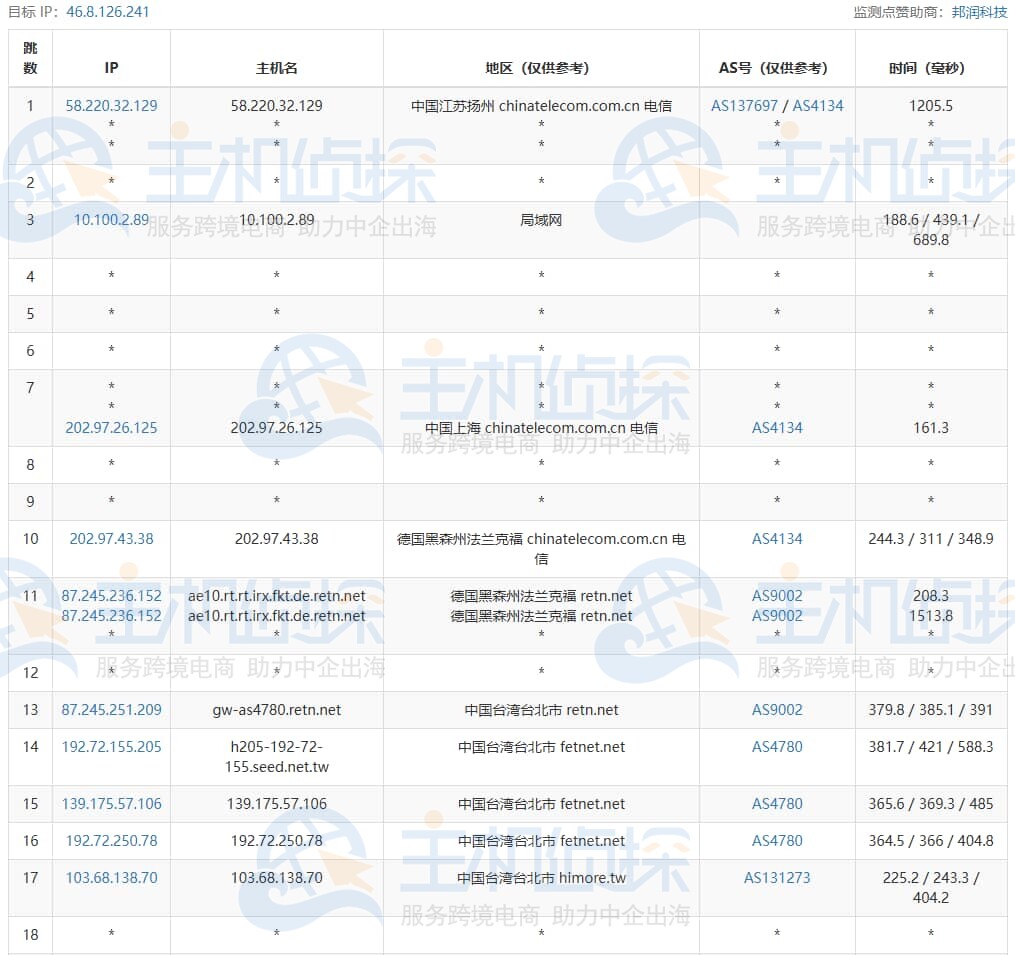Select the AS号 column header
This screenshot has height=955, width=1015.
pos(776,68)
